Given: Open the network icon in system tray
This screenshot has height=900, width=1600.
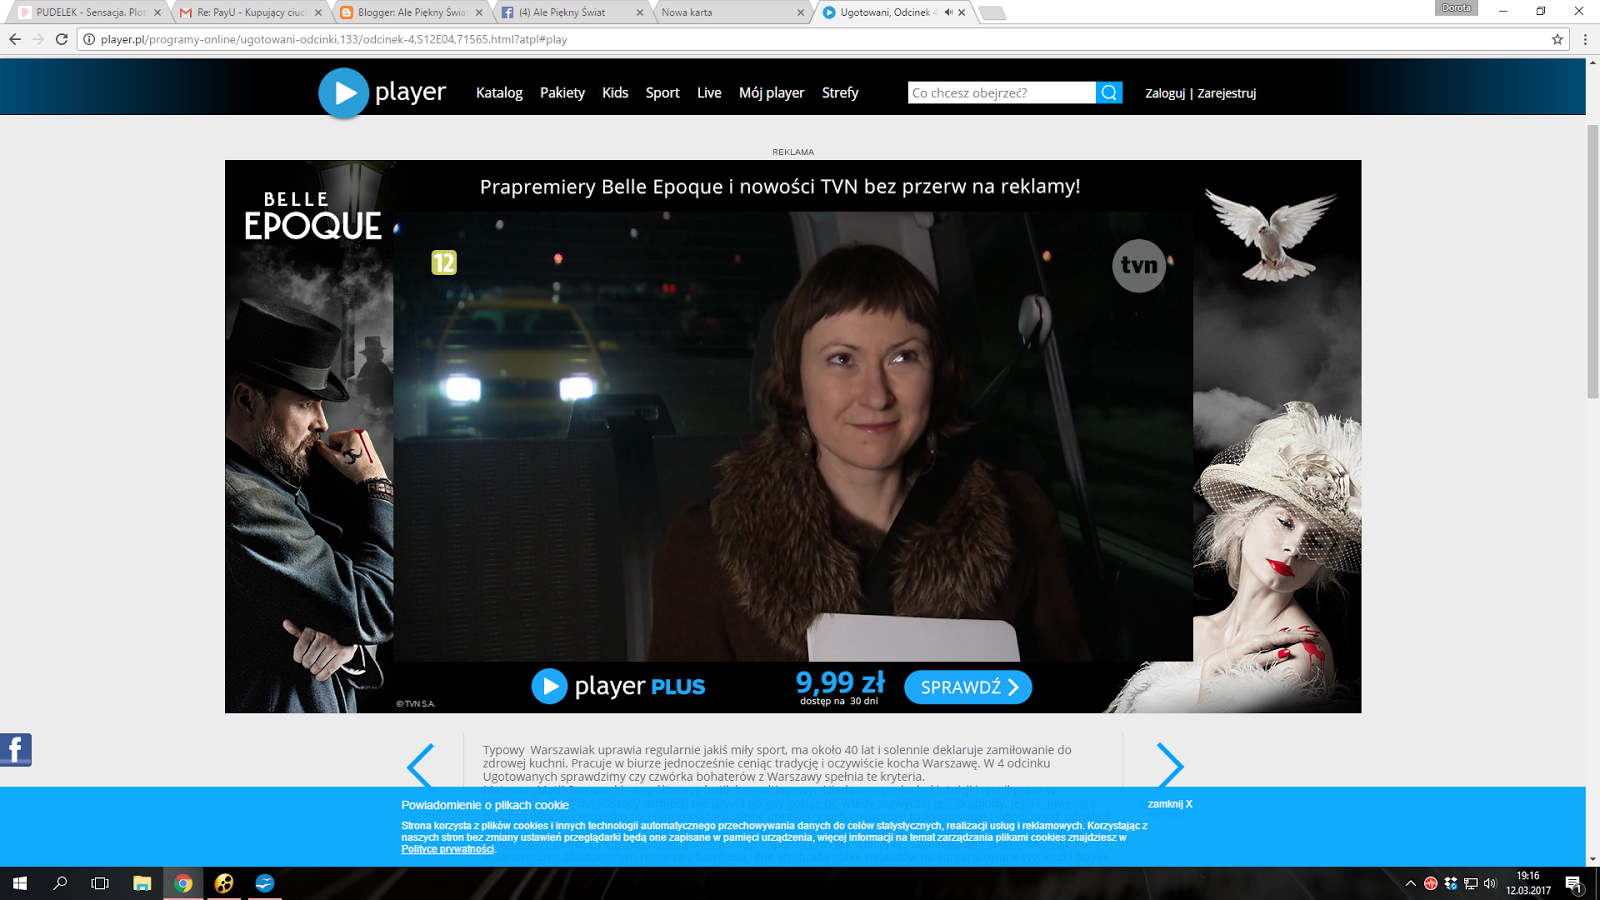Looking at the screenshot, I should (x=1471, y=883).
